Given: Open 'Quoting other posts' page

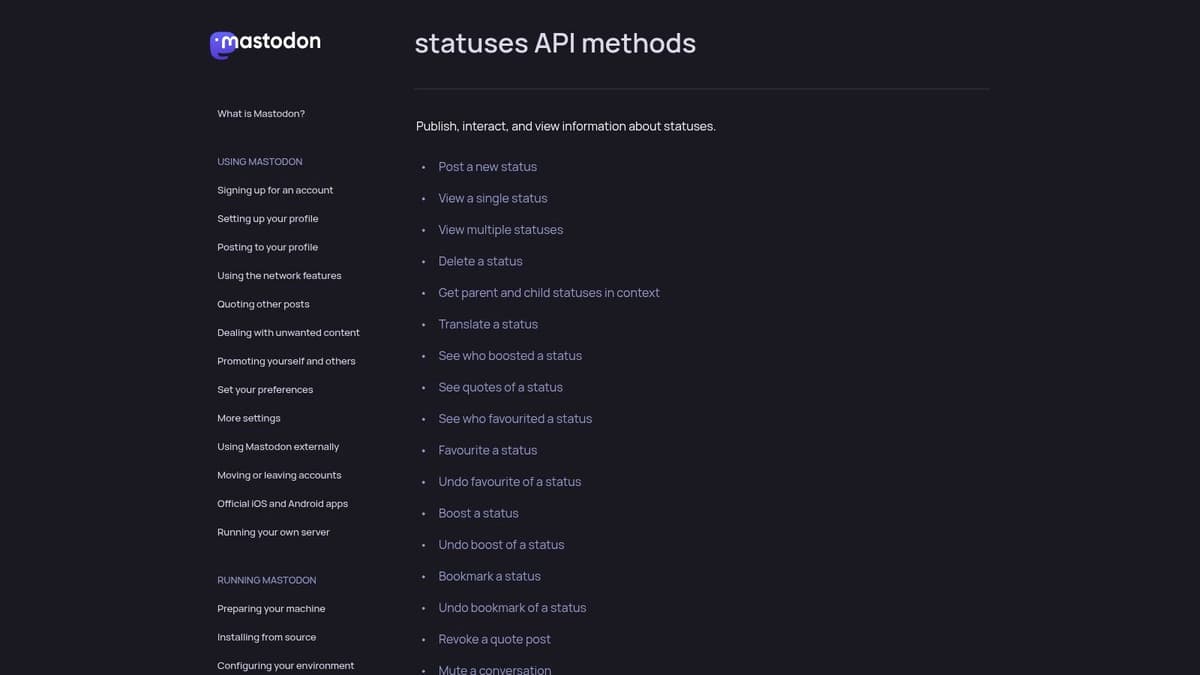Looking at the screenshot, I should [263, 304].
